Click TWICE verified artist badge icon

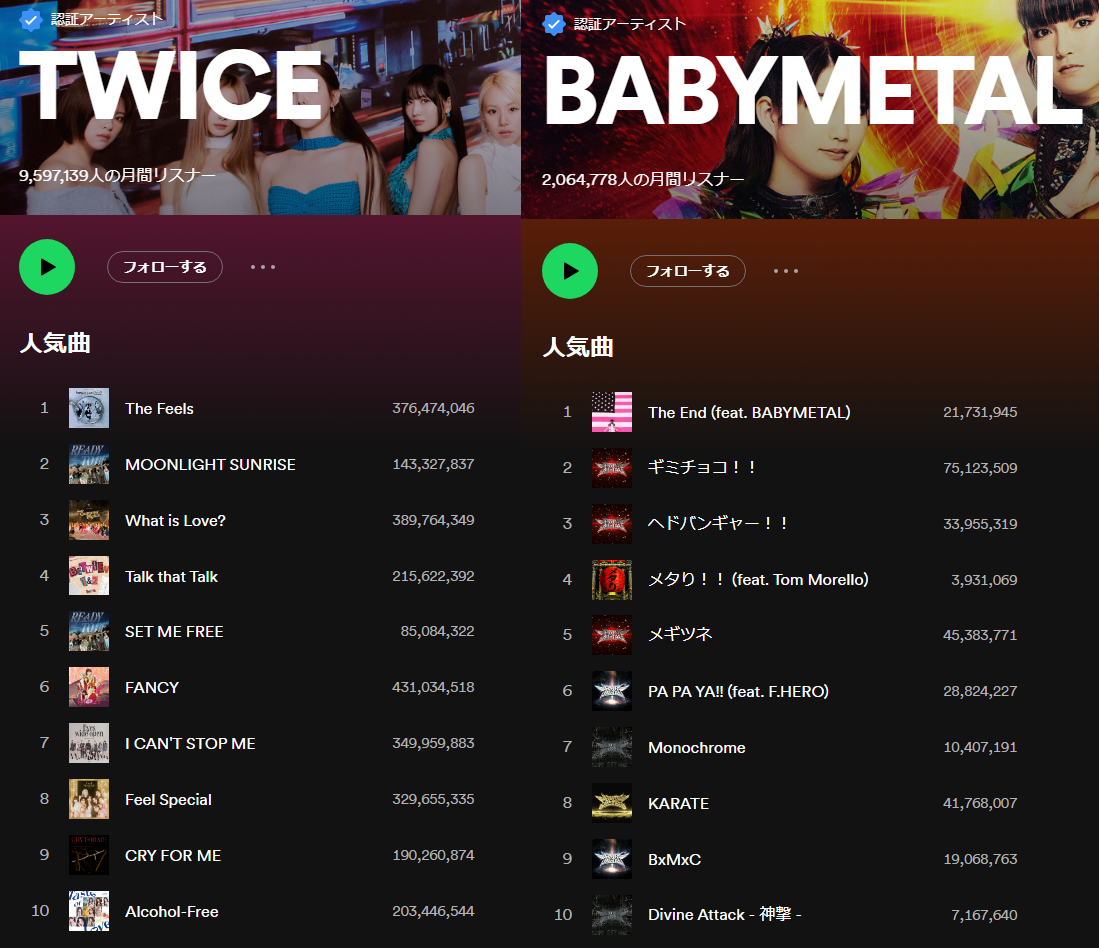30,20
